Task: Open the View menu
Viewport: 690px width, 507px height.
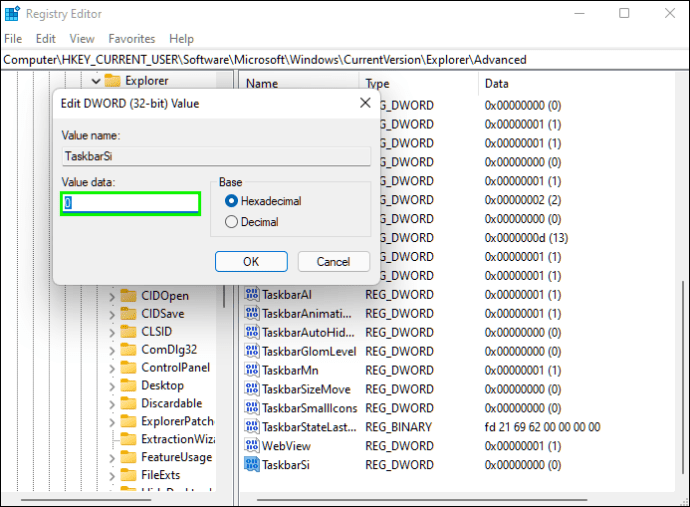Action: [x=82, y=39]
